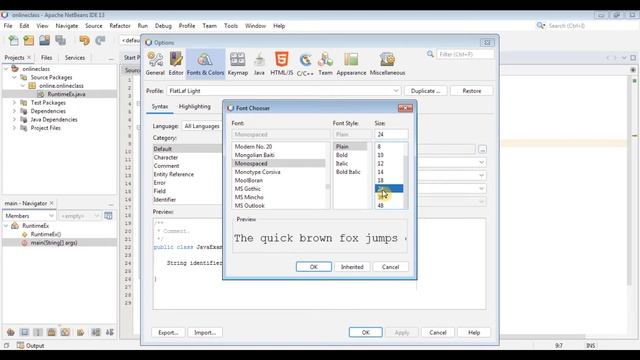Viewport: 640px width, 360px height.
Task: Toggle Sort by Name in Navigator
Action: point(96,332)
